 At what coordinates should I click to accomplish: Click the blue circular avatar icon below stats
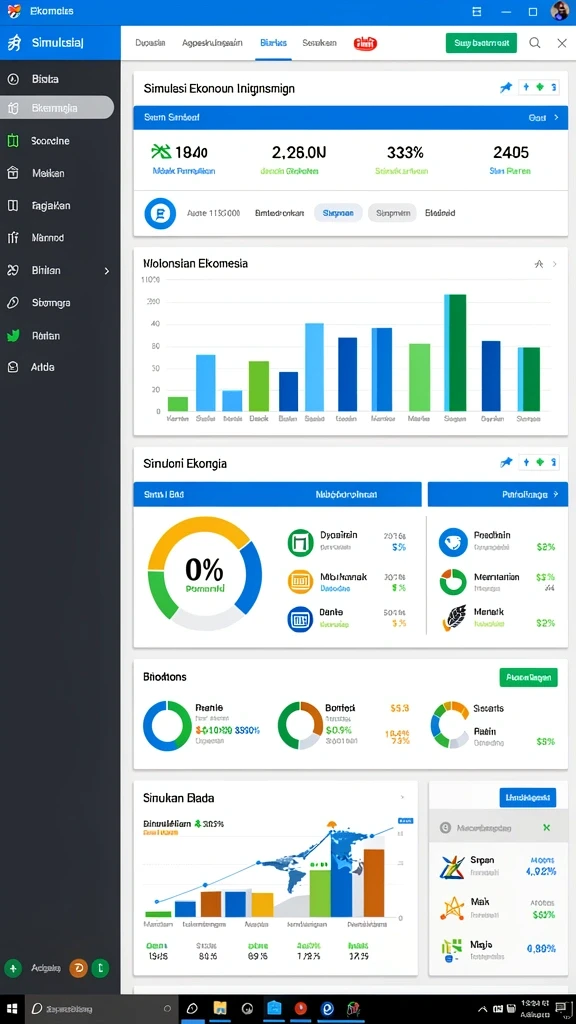pos(160,214)
